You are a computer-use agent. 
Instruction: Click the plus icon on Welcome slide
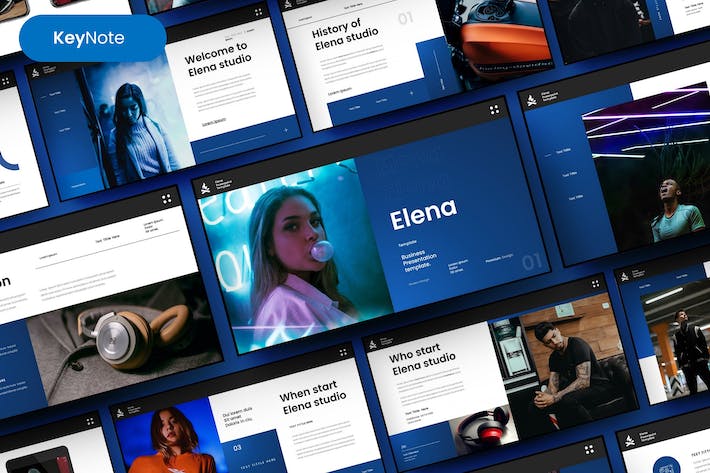click(284, 129)
